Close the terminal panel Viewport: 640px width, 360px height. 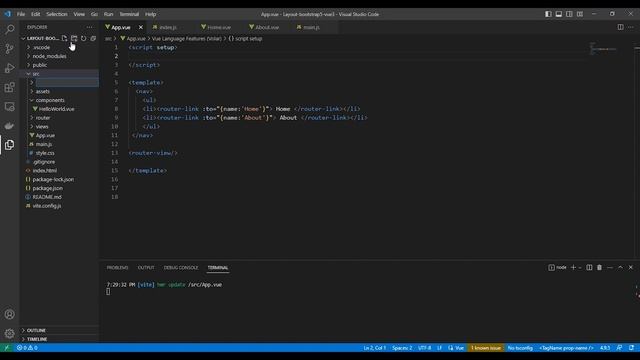pos(631,267)
